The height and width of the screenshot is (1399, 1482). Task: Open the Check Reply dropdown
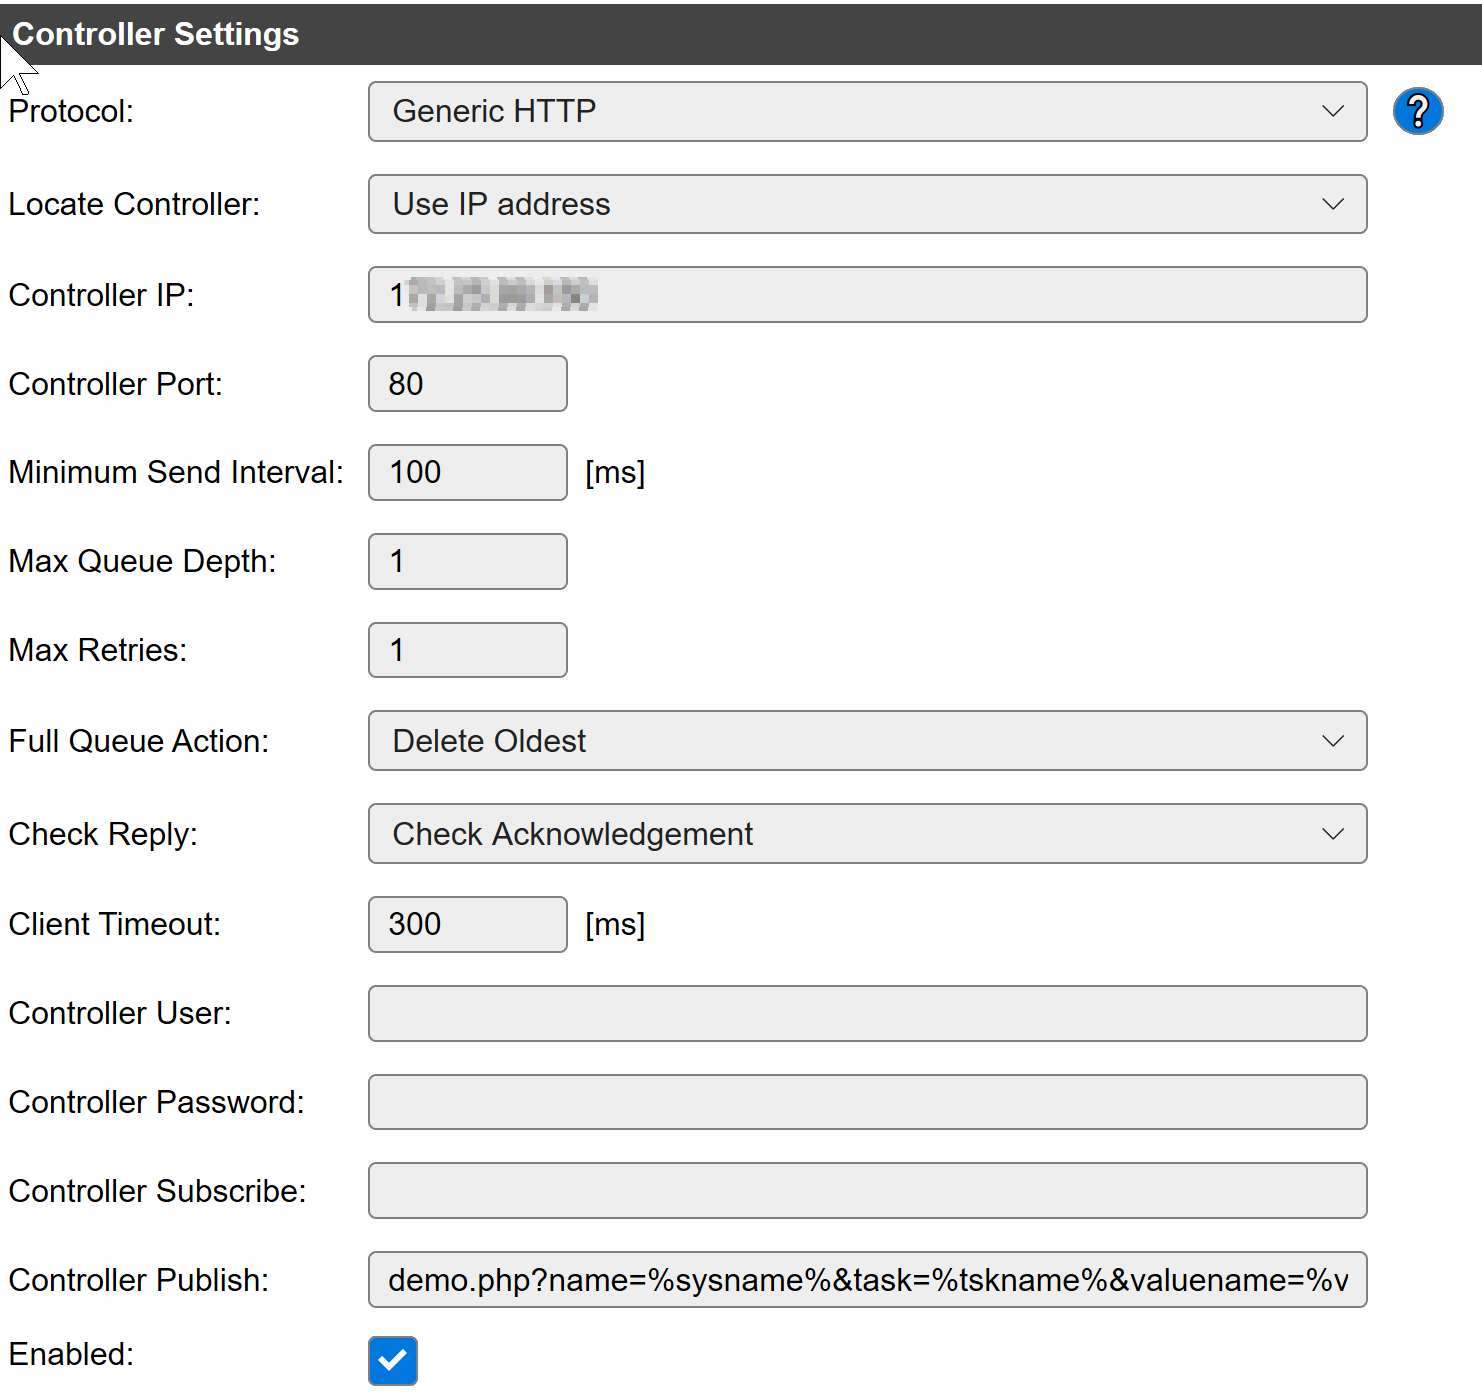coord(867,833)
